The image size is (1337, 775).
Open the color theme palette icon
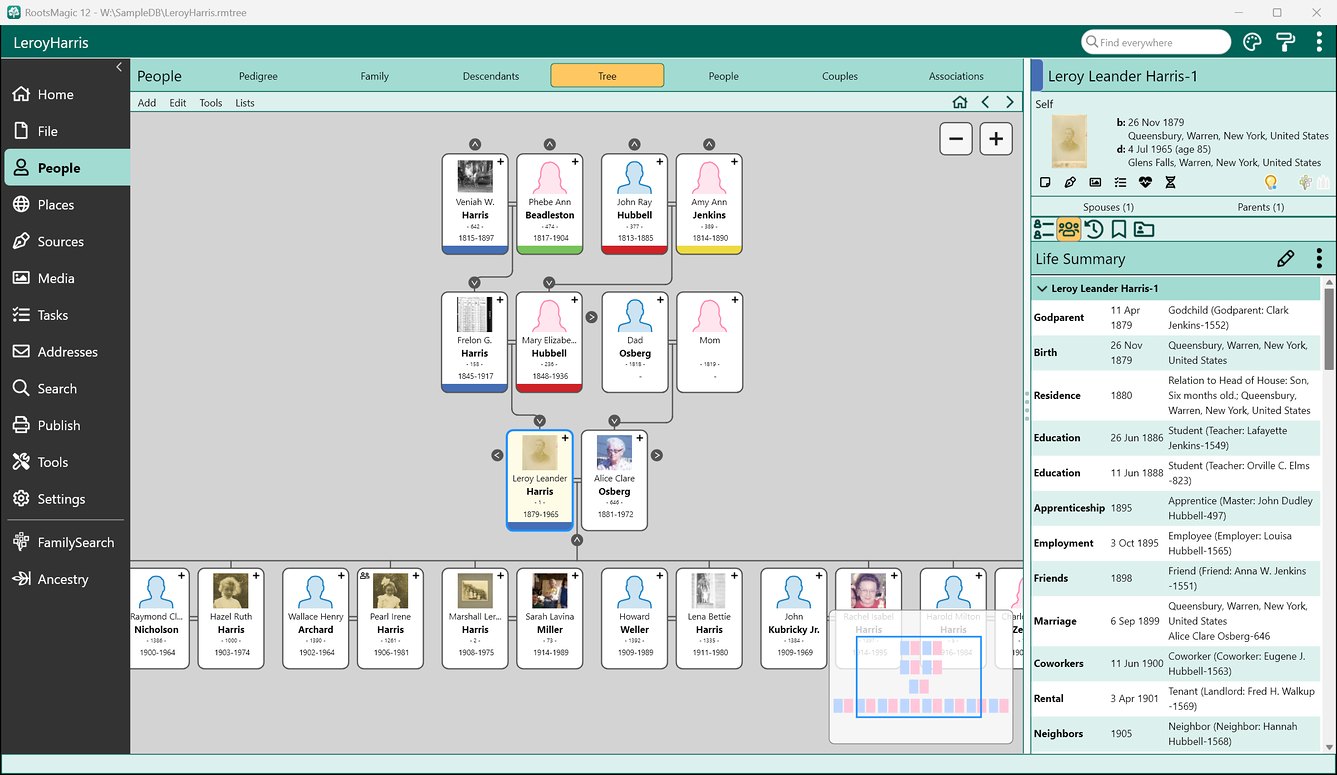(1252, 42)
